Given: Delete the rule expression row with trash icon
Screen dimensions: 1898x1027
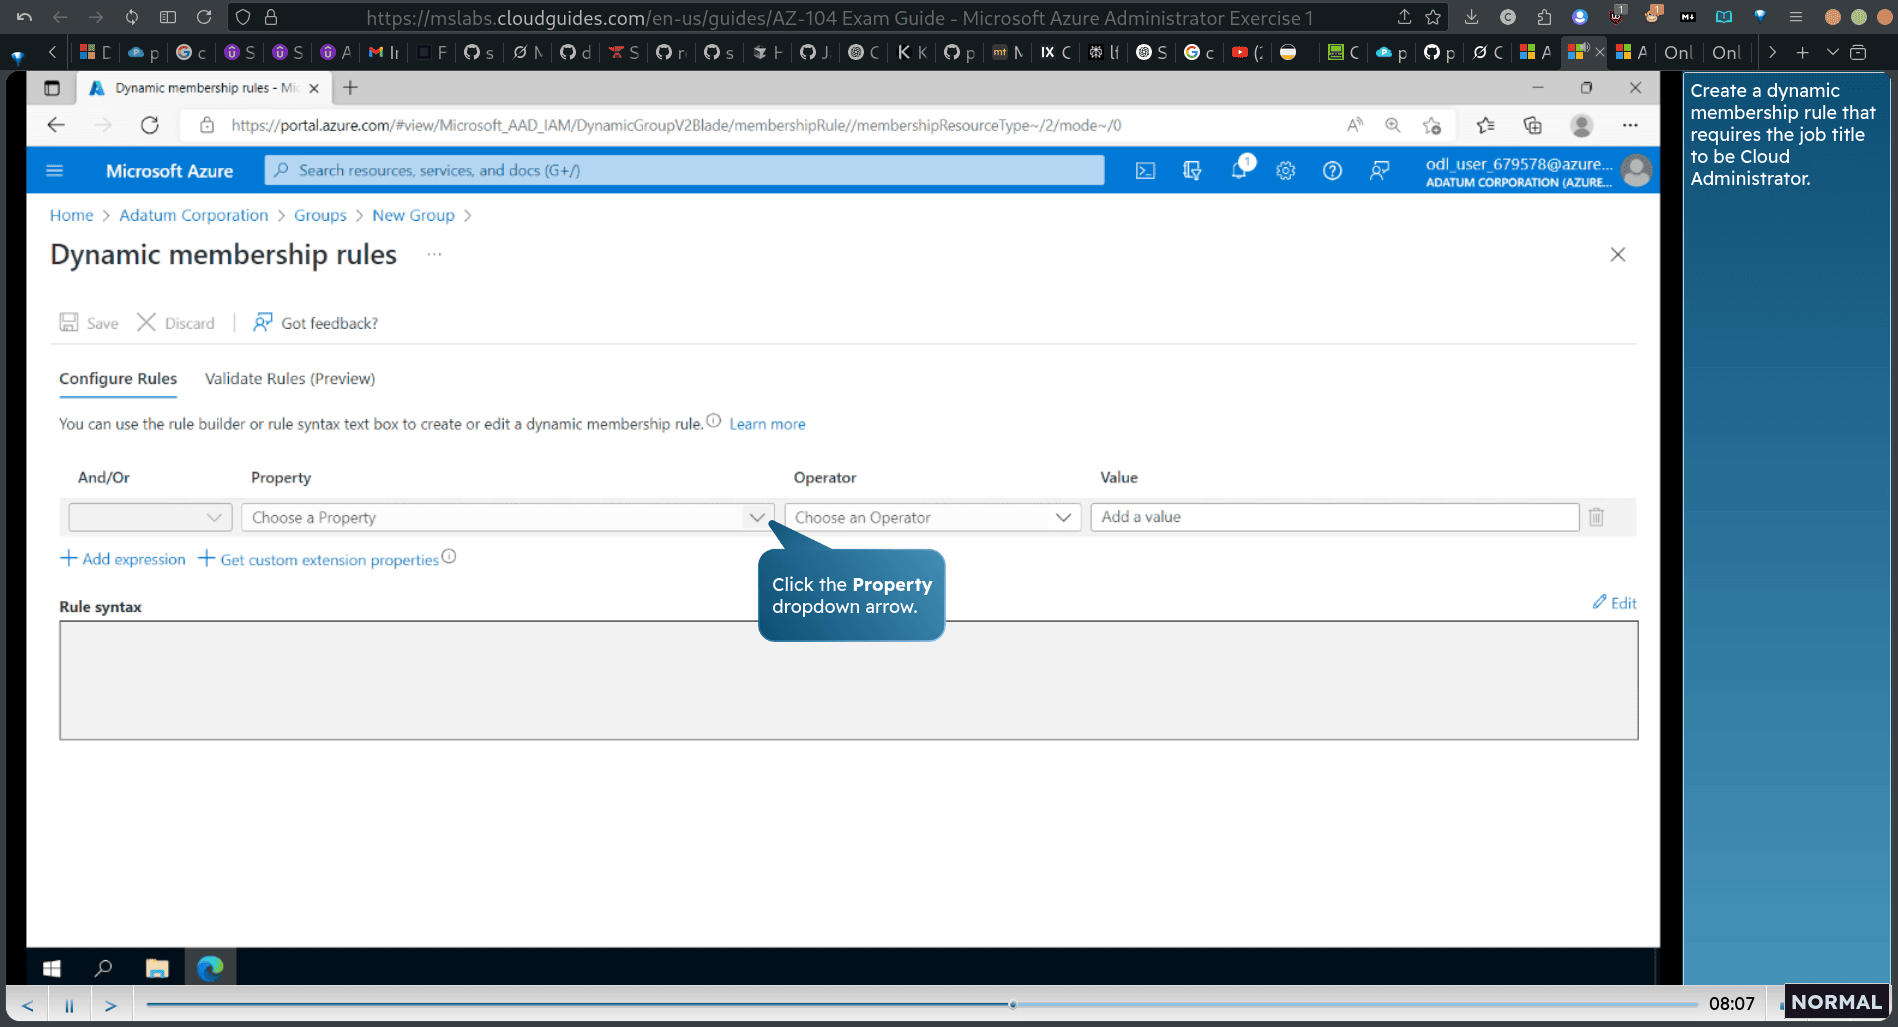Looking at the screenshot, I should tap(1596, 517).
